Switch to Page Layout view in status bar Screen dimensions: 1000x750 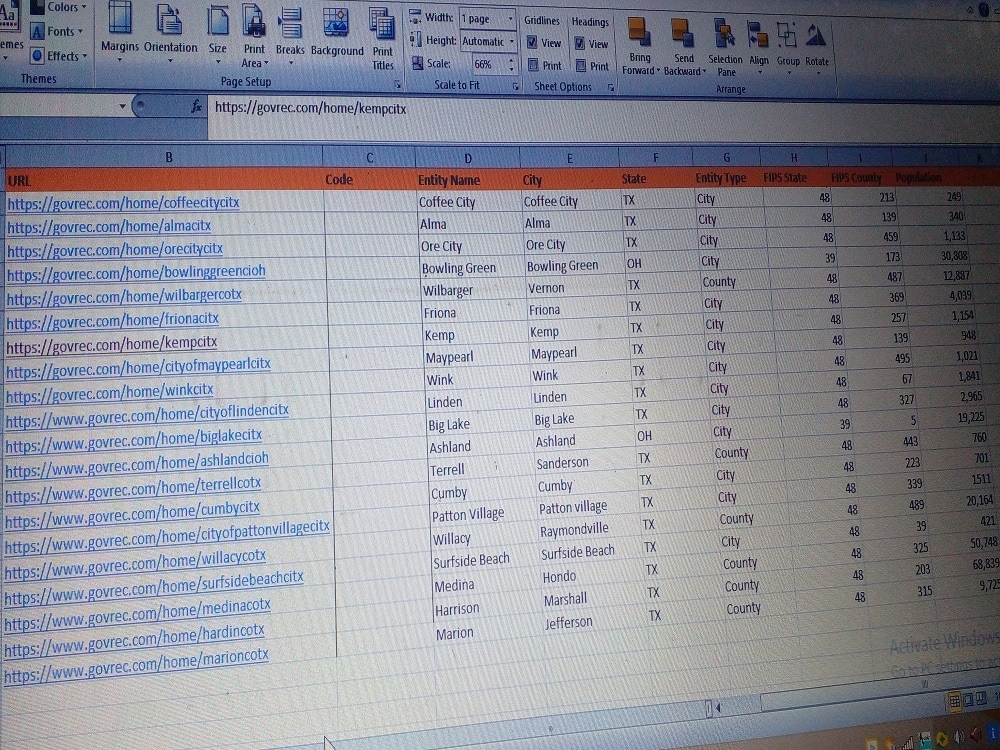tap(968, 700)
